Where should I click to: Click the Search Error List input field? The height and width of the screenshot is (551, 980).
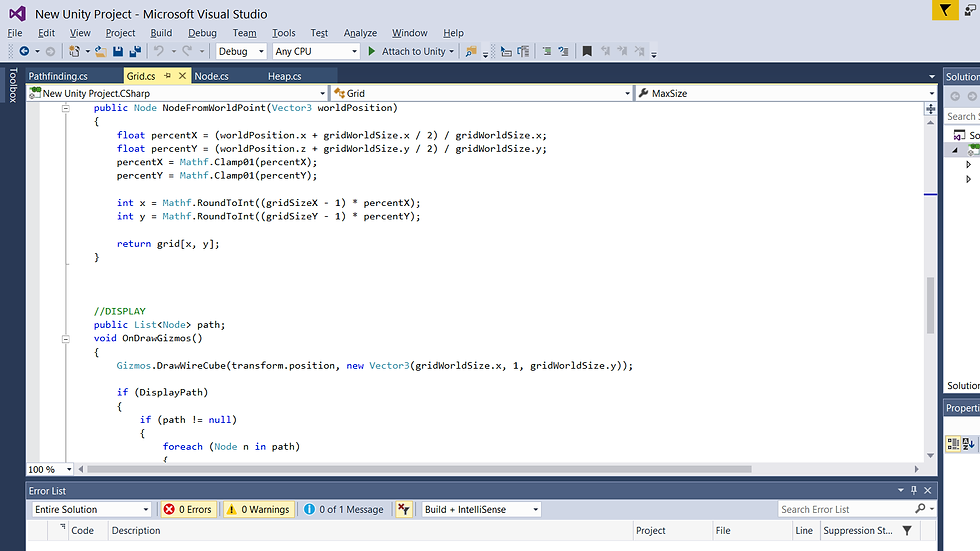coord(846,509)
